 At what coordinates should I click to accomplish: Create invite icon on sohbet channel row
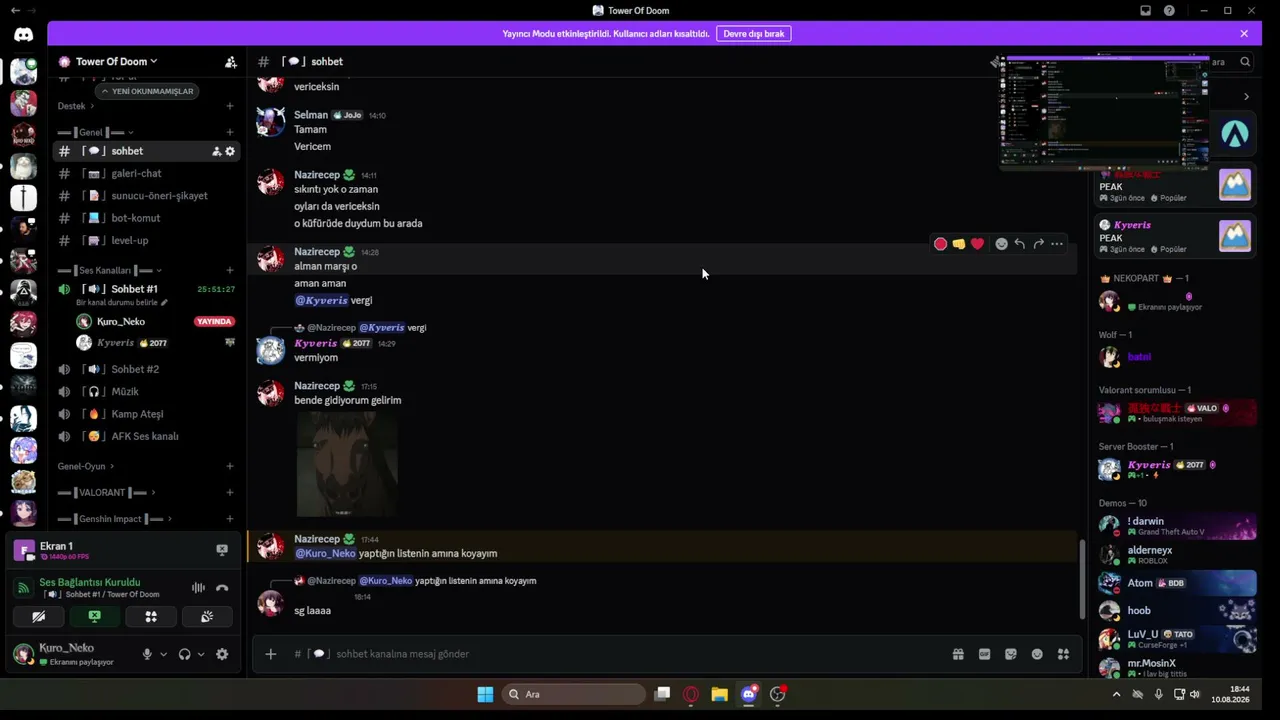click(216, 151)
